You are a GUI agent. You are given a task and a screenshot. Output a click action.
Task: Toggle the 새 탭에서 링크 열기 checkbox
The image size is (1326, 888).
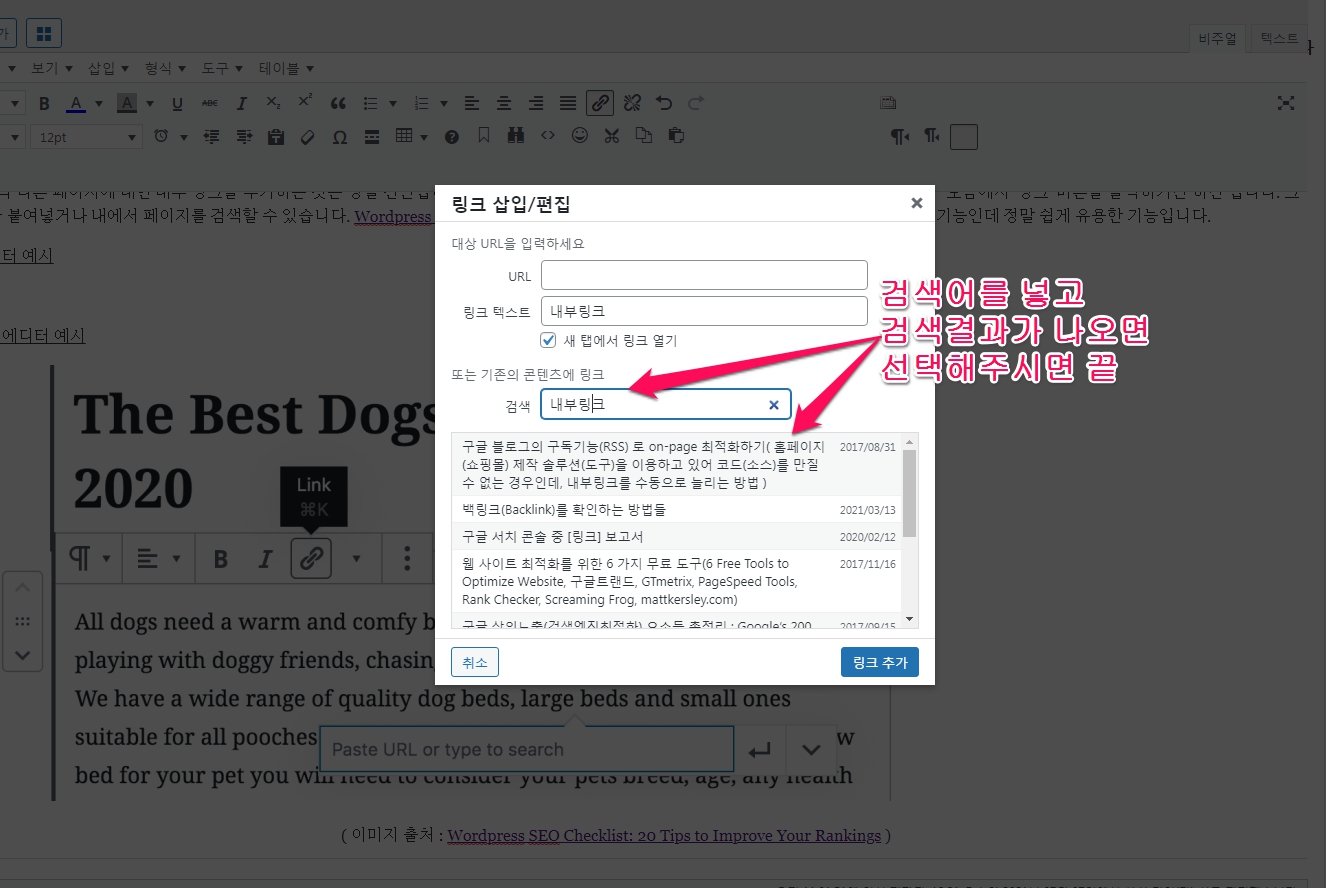548,340
